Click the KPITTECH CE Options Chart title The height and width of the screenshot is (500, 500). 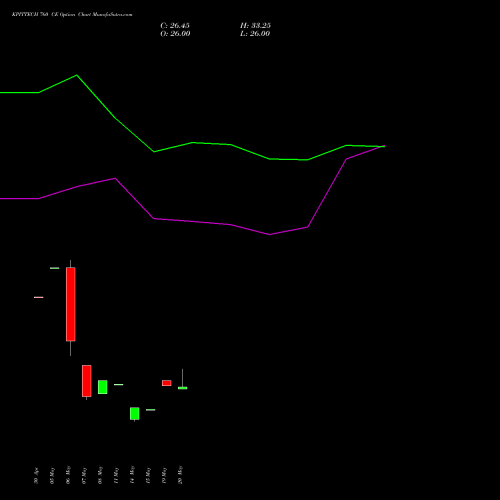tap(72, 15)
